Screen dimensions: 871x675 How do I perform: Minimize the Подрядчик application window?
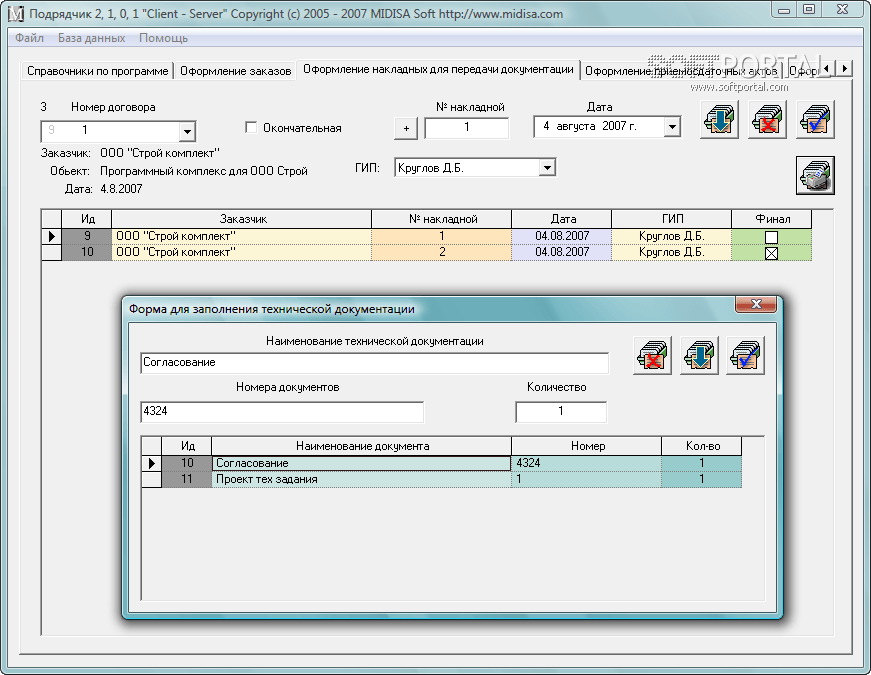tap(784, 10)
